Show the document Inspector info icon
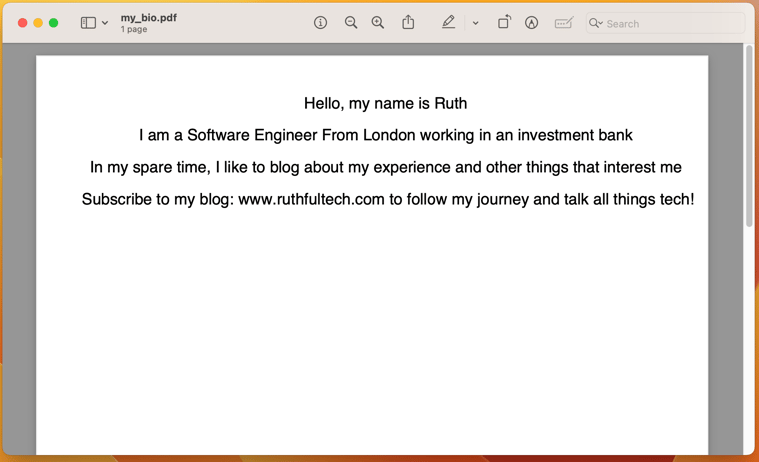The width and height of the screenshot is (759, 462). [x=320, y=22]
